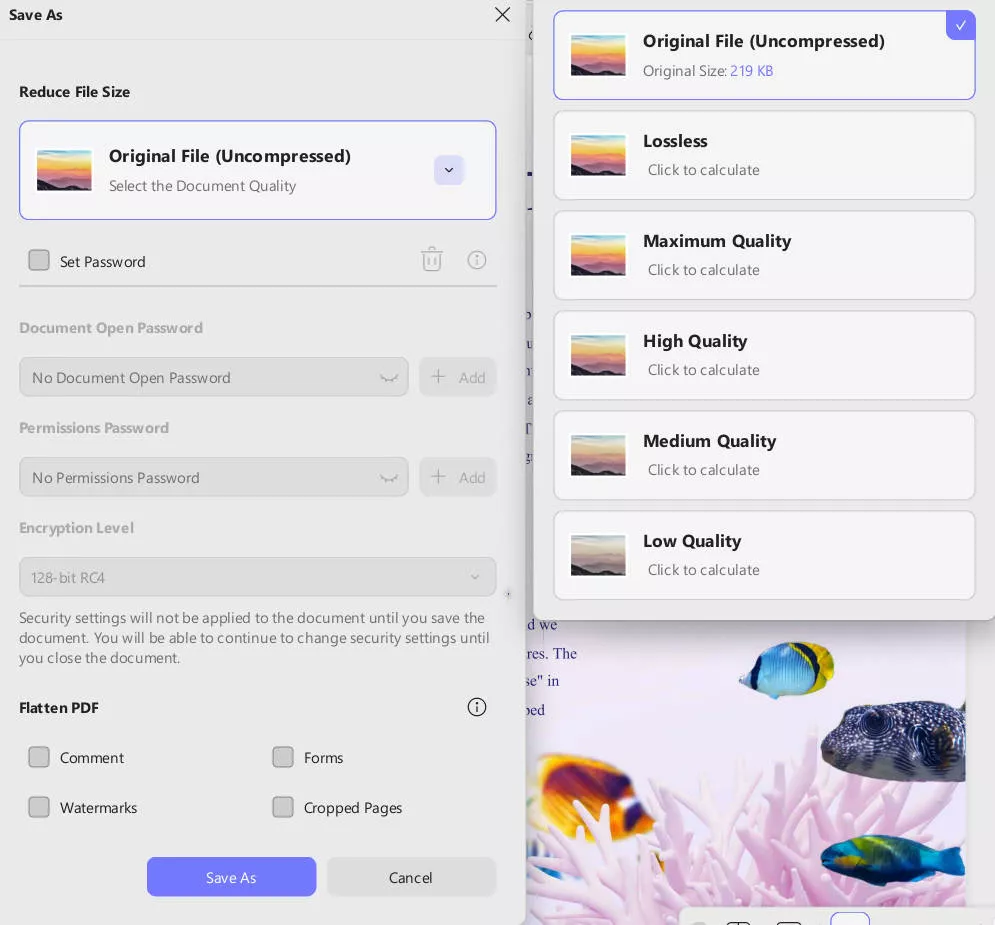Expand the document quality dropdown arrow
Image resolution: width=995 pixels, height=925 pixels.
[449, 170]
